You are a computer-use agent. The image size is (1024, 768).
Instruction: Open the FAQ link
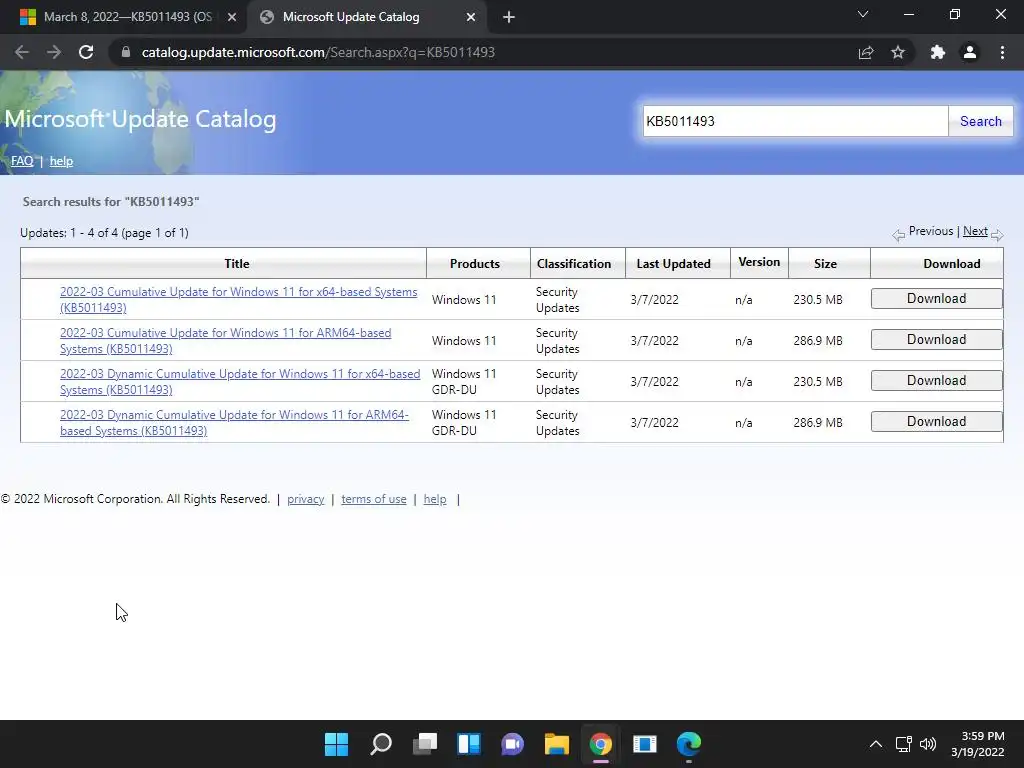click(x=22, y=161)
